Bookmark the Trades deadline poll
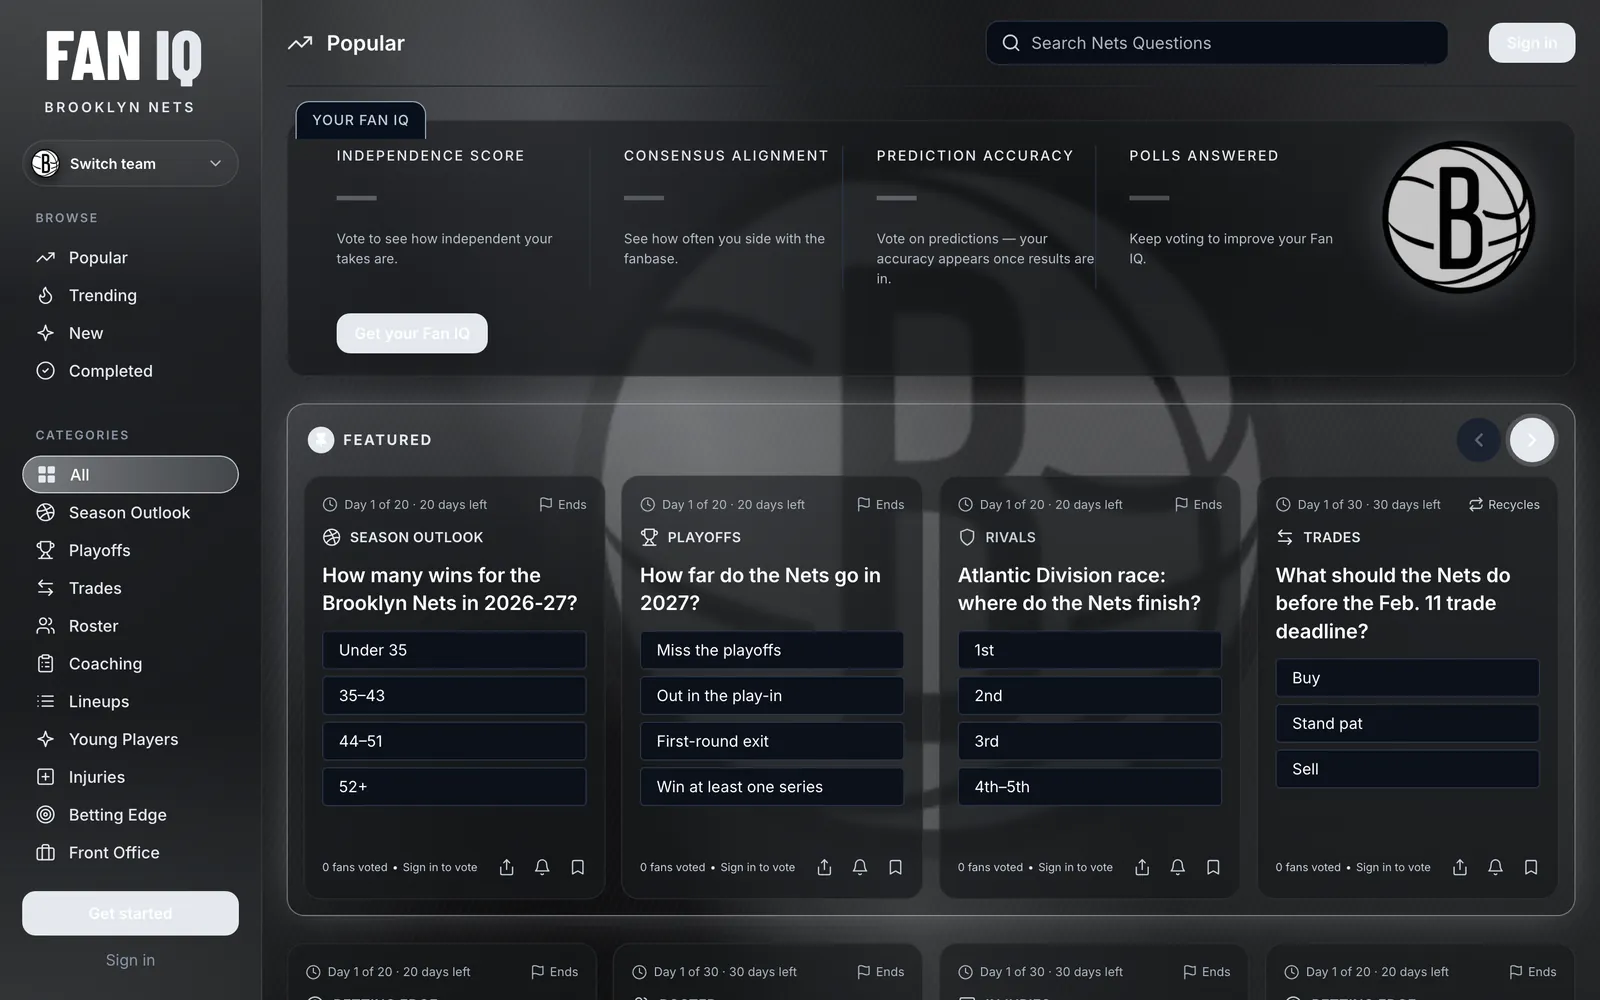This screenshot has height=1000, width=1600. click(x=1531, y=867)
